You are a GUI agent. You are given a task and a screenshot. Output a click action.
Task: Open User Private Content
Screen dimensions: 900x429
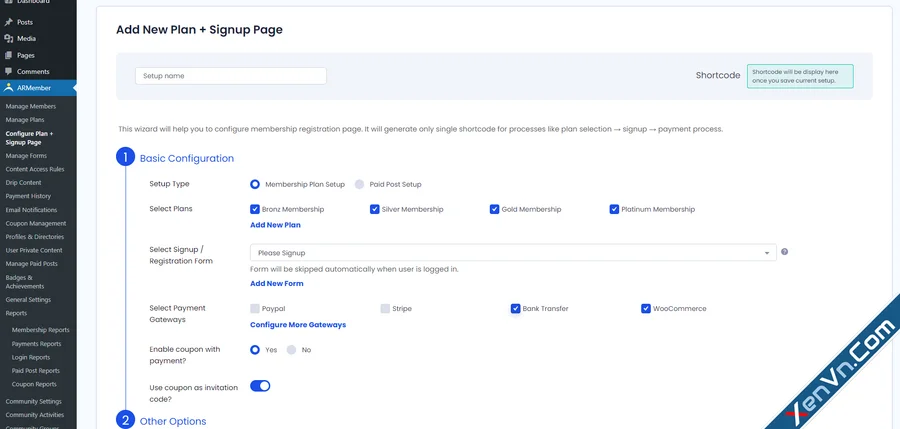[34, 250]
